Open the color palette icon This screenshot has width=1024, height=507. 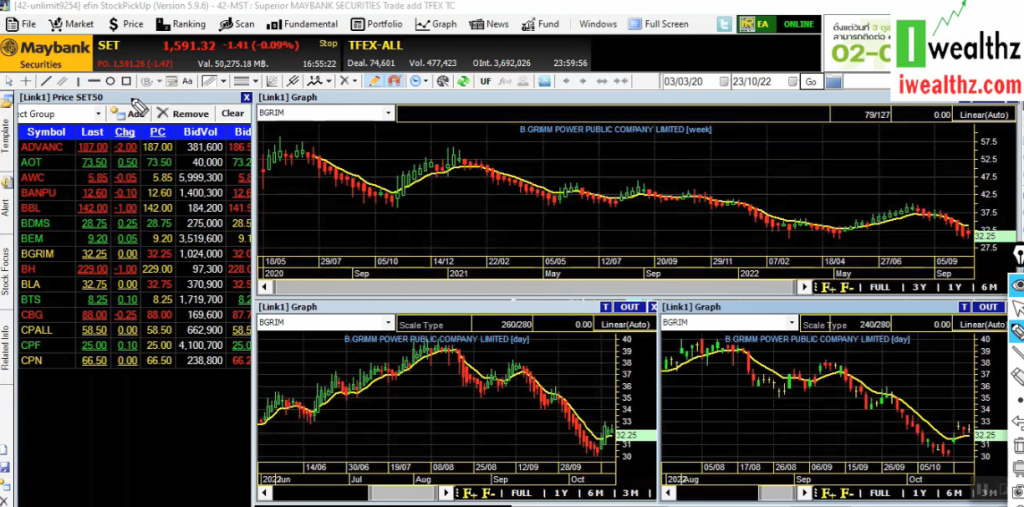pyautogui.click(x=443, y=81)
